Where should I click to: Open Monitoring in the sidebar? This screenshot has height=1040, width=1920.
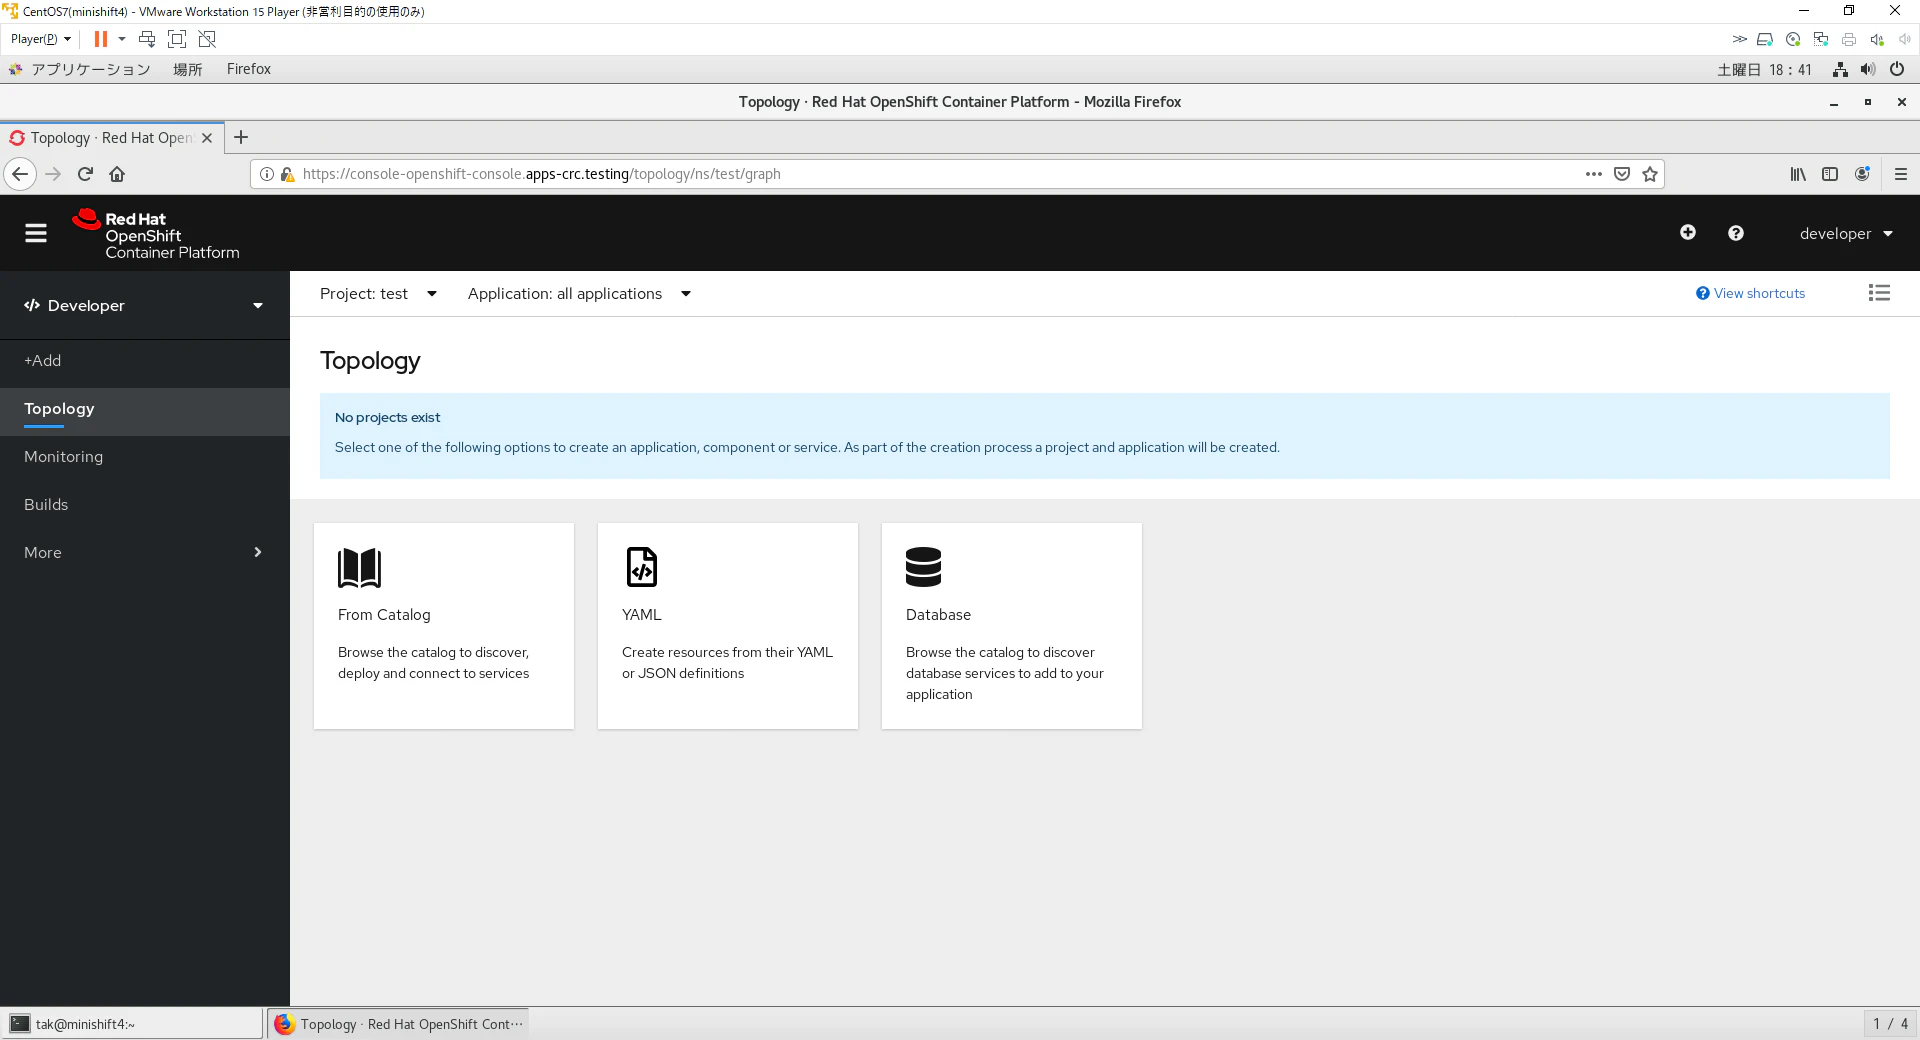(145, 457)
